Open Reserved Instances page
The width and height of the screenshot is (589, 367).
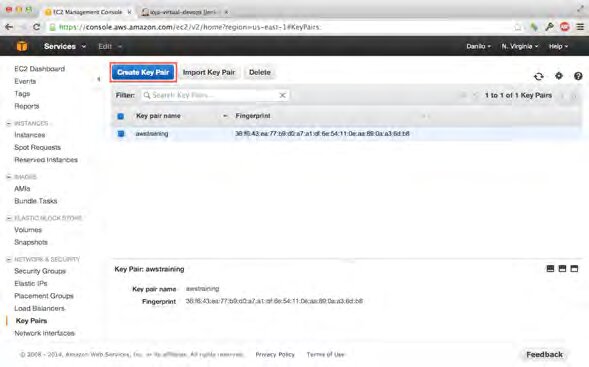46,160
